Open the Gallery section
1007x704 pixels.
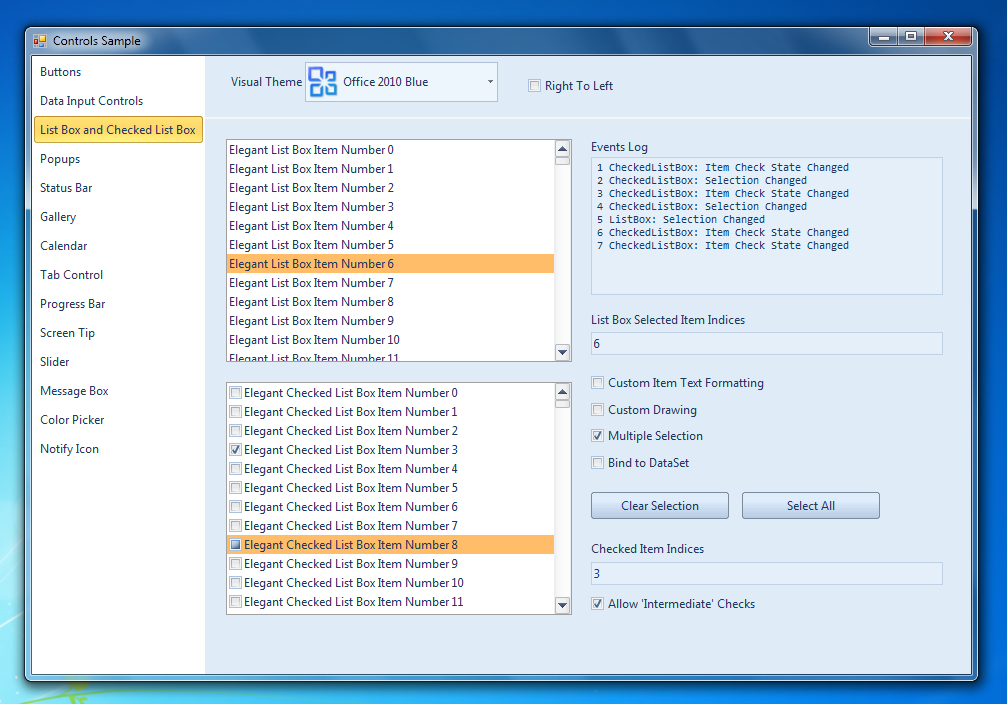point(58,216)
